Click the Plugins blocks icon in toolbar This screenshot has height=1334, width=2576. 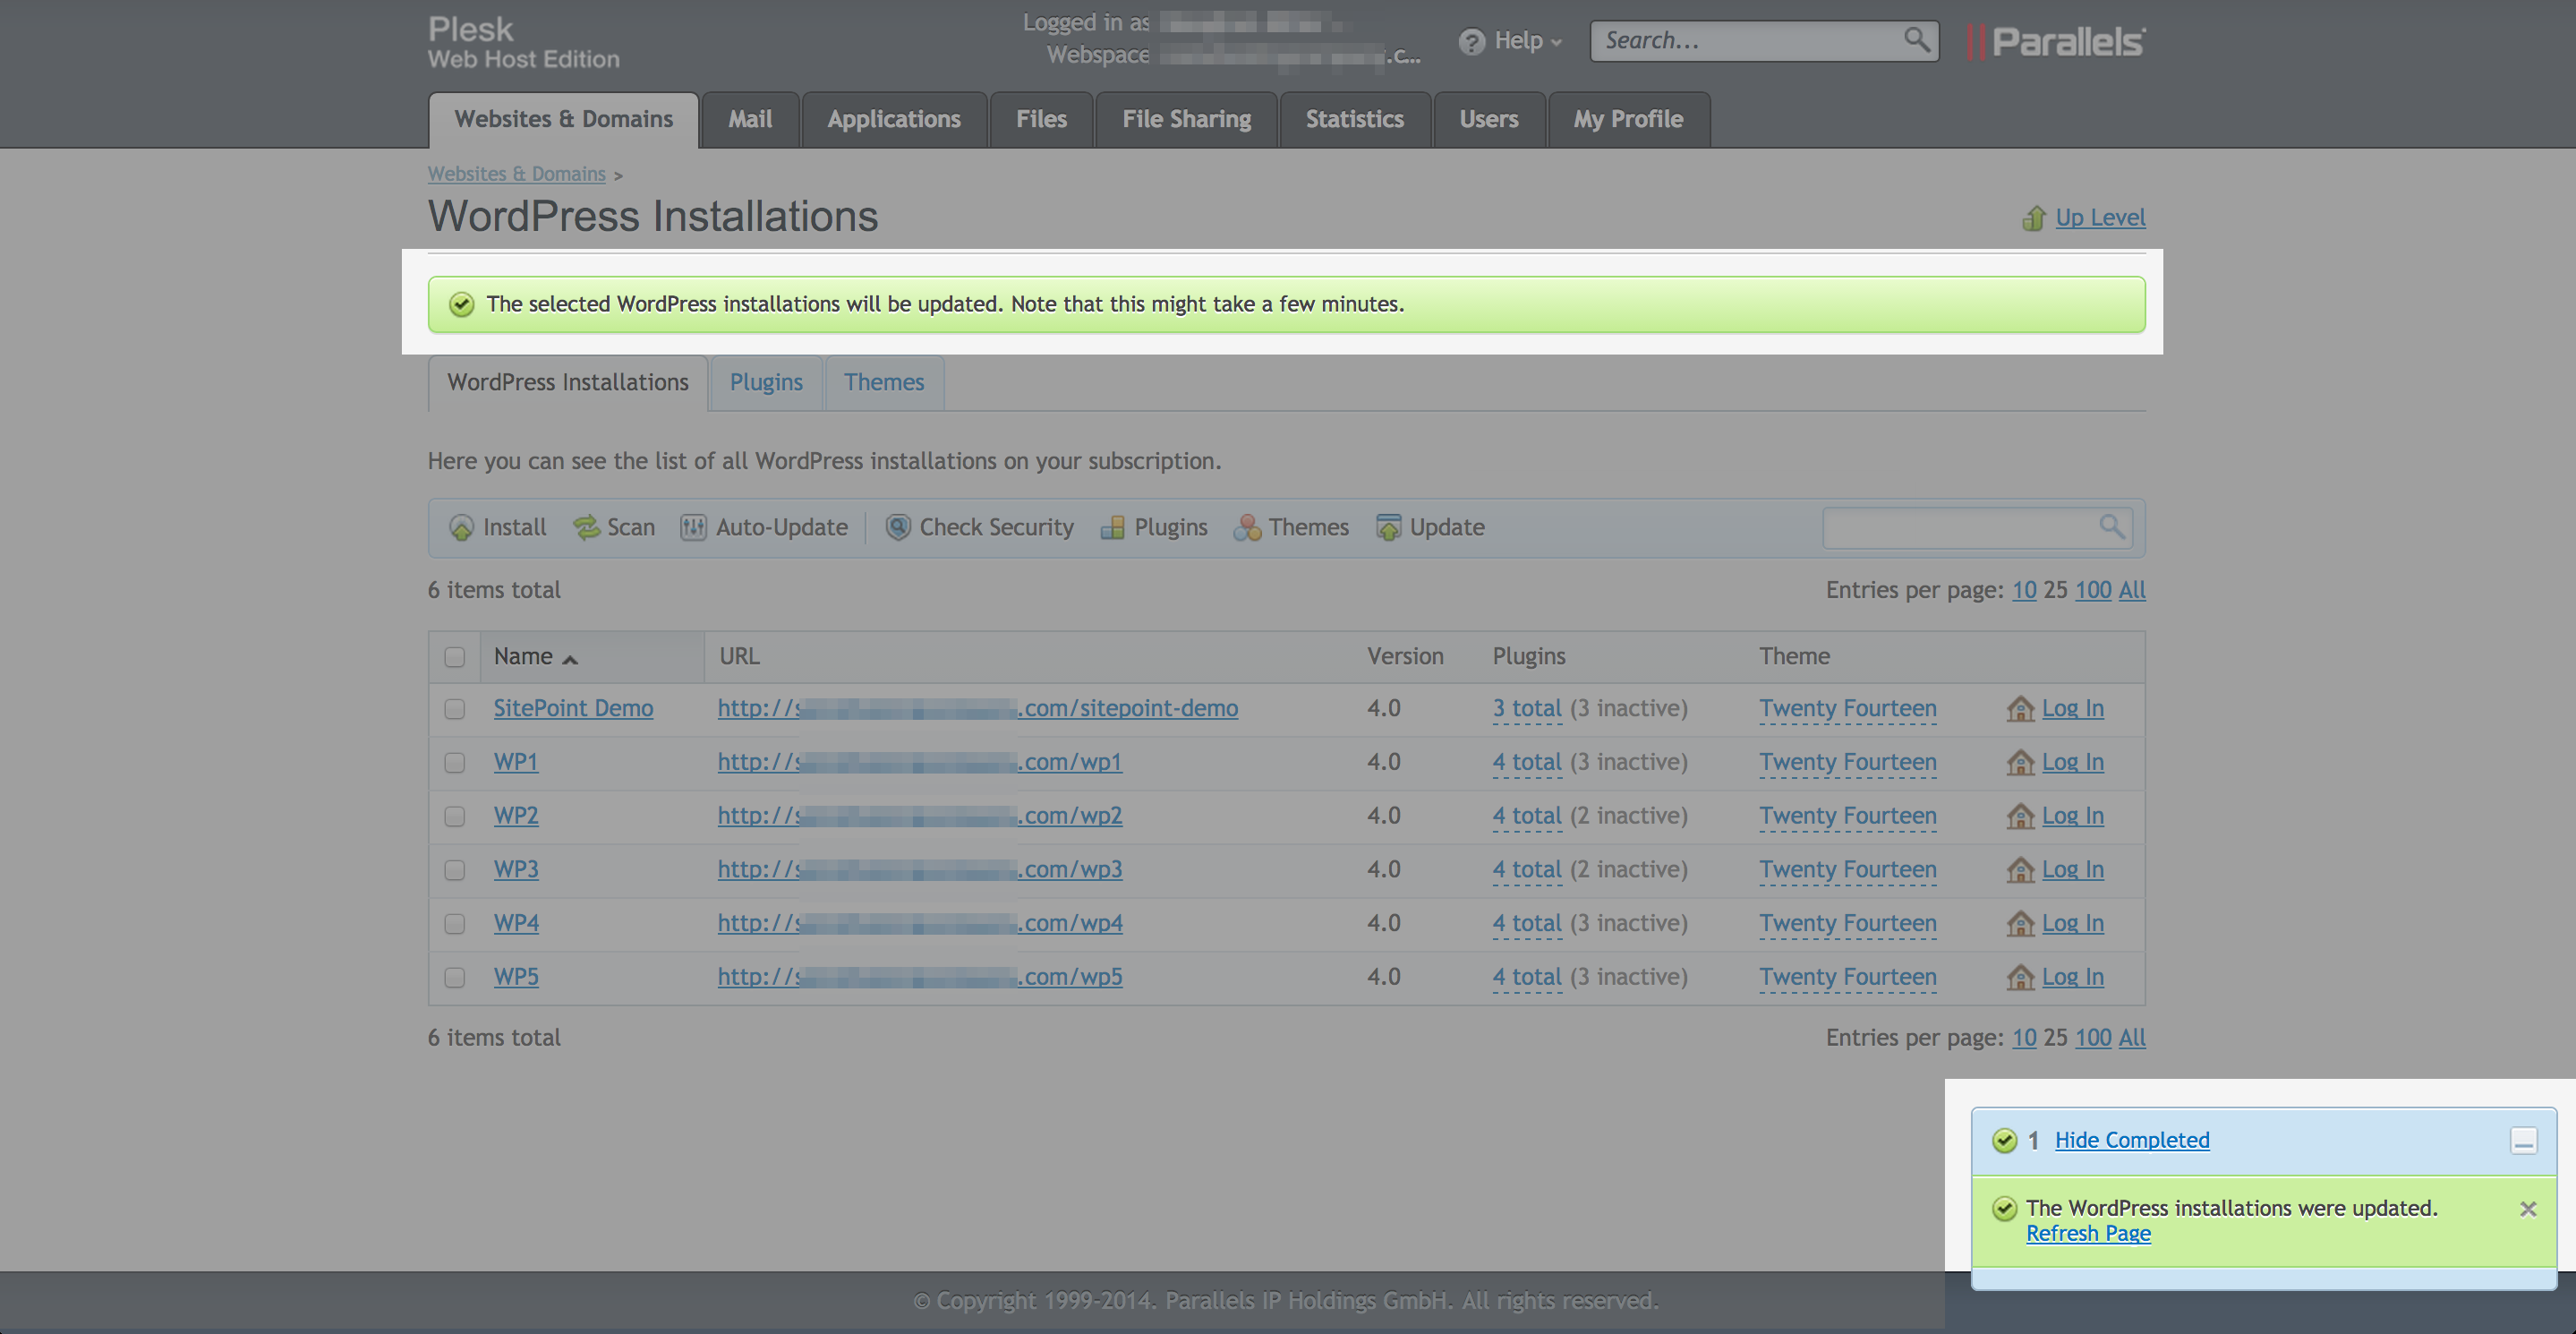click(1112, 527)
